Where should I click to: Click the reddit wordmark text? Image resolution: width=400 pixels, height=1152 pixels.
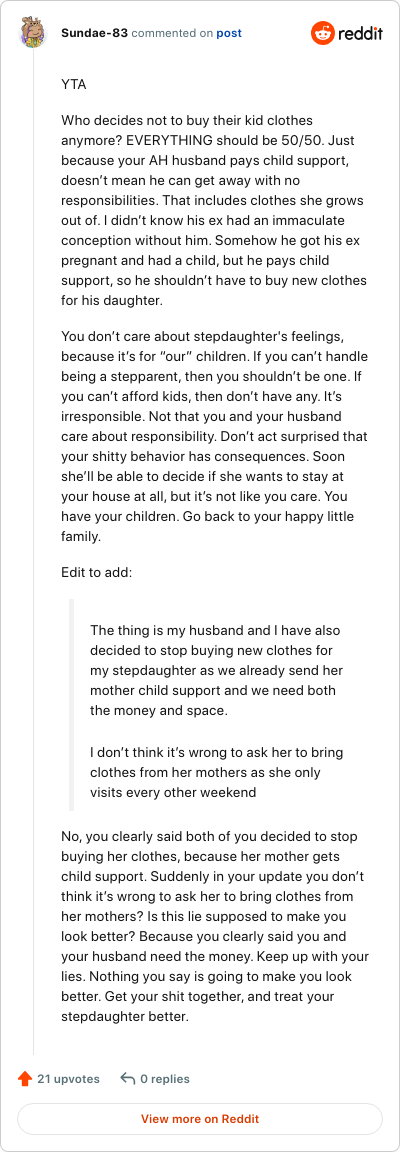click(360, 33)
